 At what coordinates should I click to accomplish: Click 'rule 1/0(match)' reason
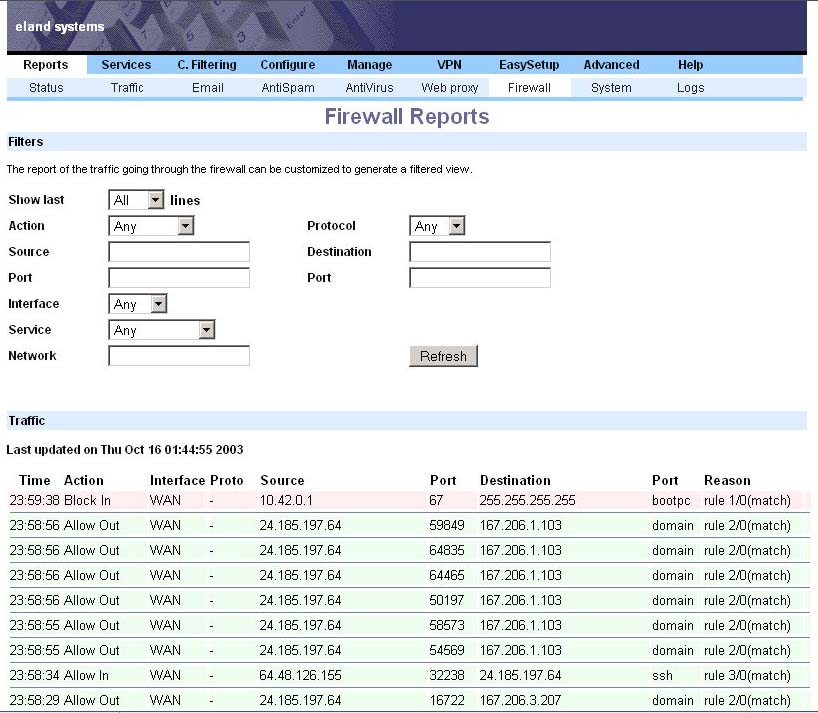(747, 501)
